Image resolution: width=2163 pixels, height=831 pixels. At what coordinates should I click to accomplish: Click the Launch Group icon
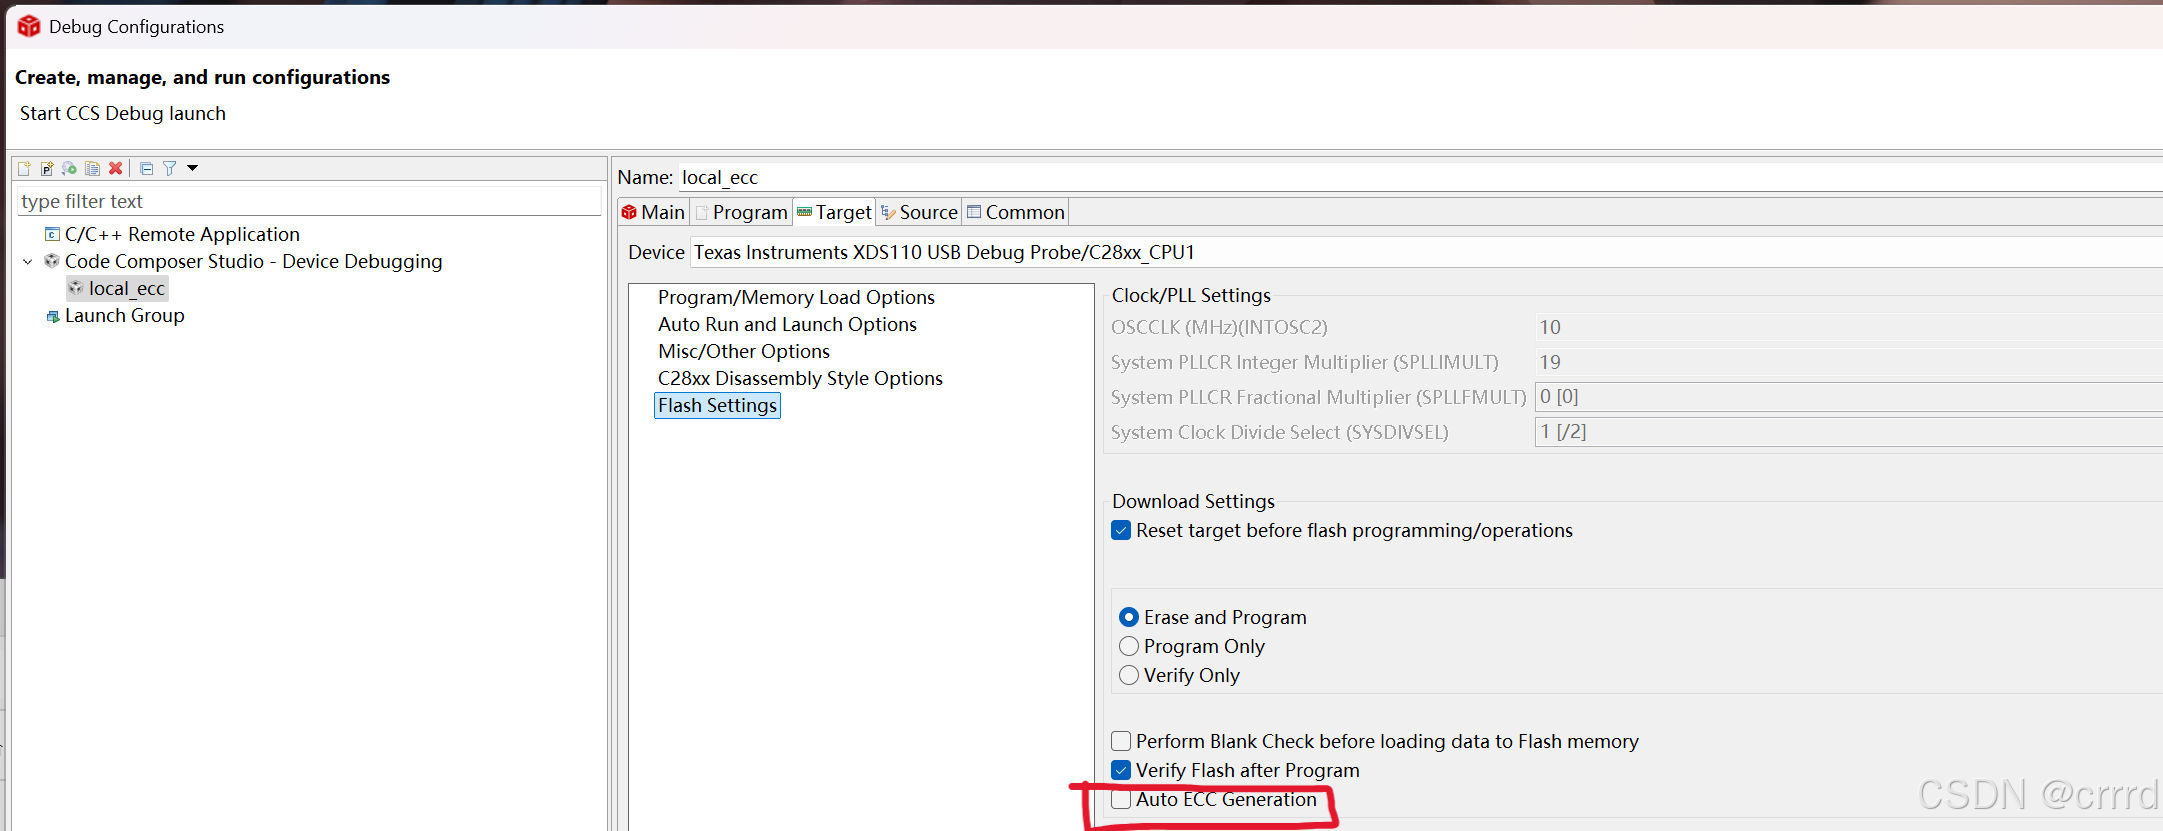(53, 316)
